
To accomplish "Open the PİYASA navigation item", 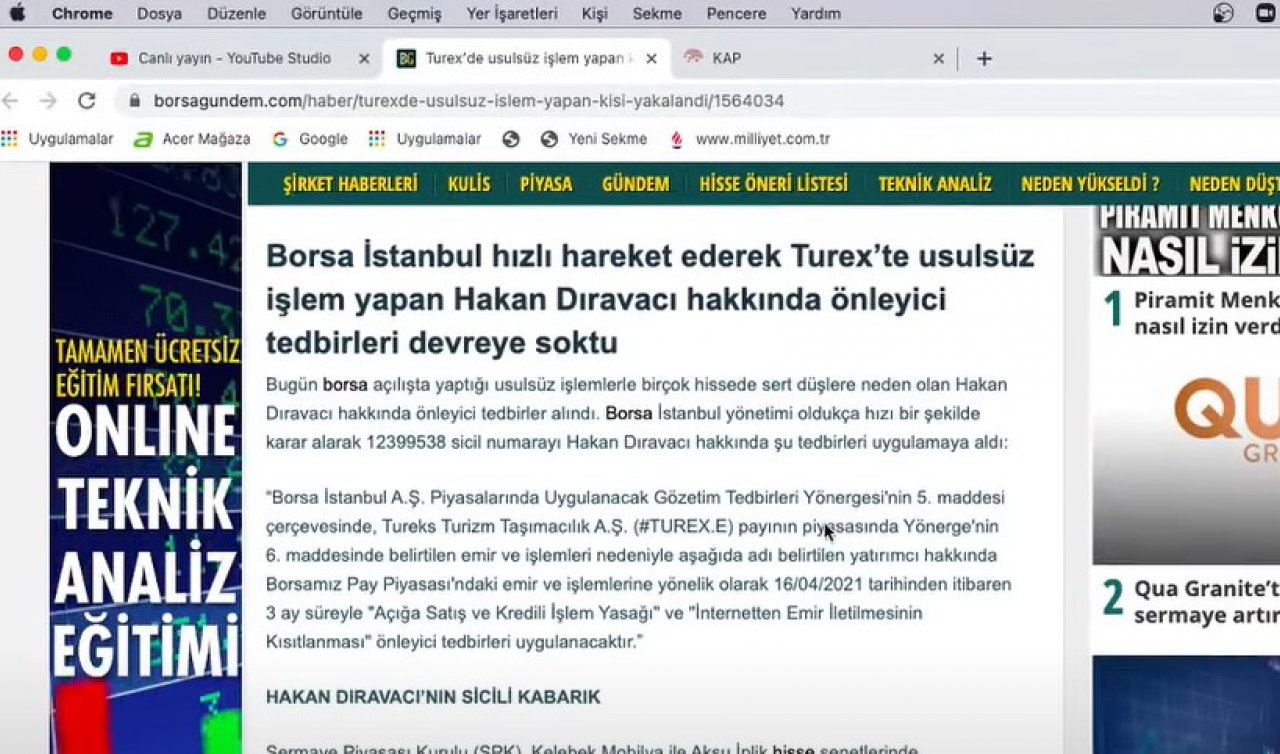I will (546, 184).
